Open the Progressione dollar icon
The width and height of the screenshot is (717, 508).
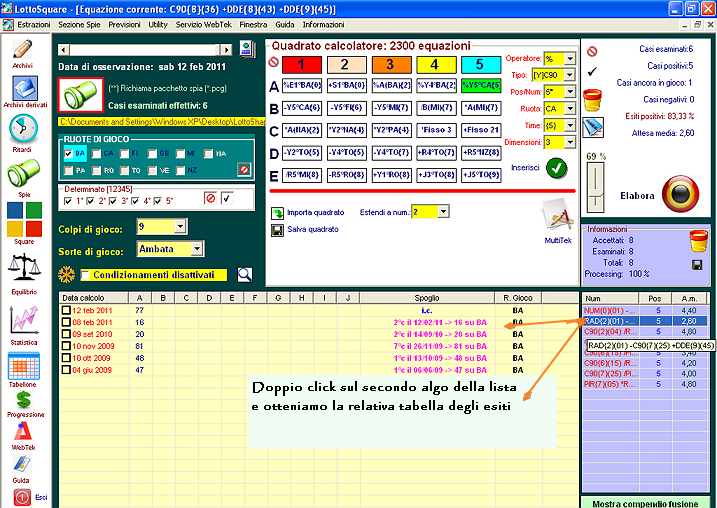(x=23, y=400)
